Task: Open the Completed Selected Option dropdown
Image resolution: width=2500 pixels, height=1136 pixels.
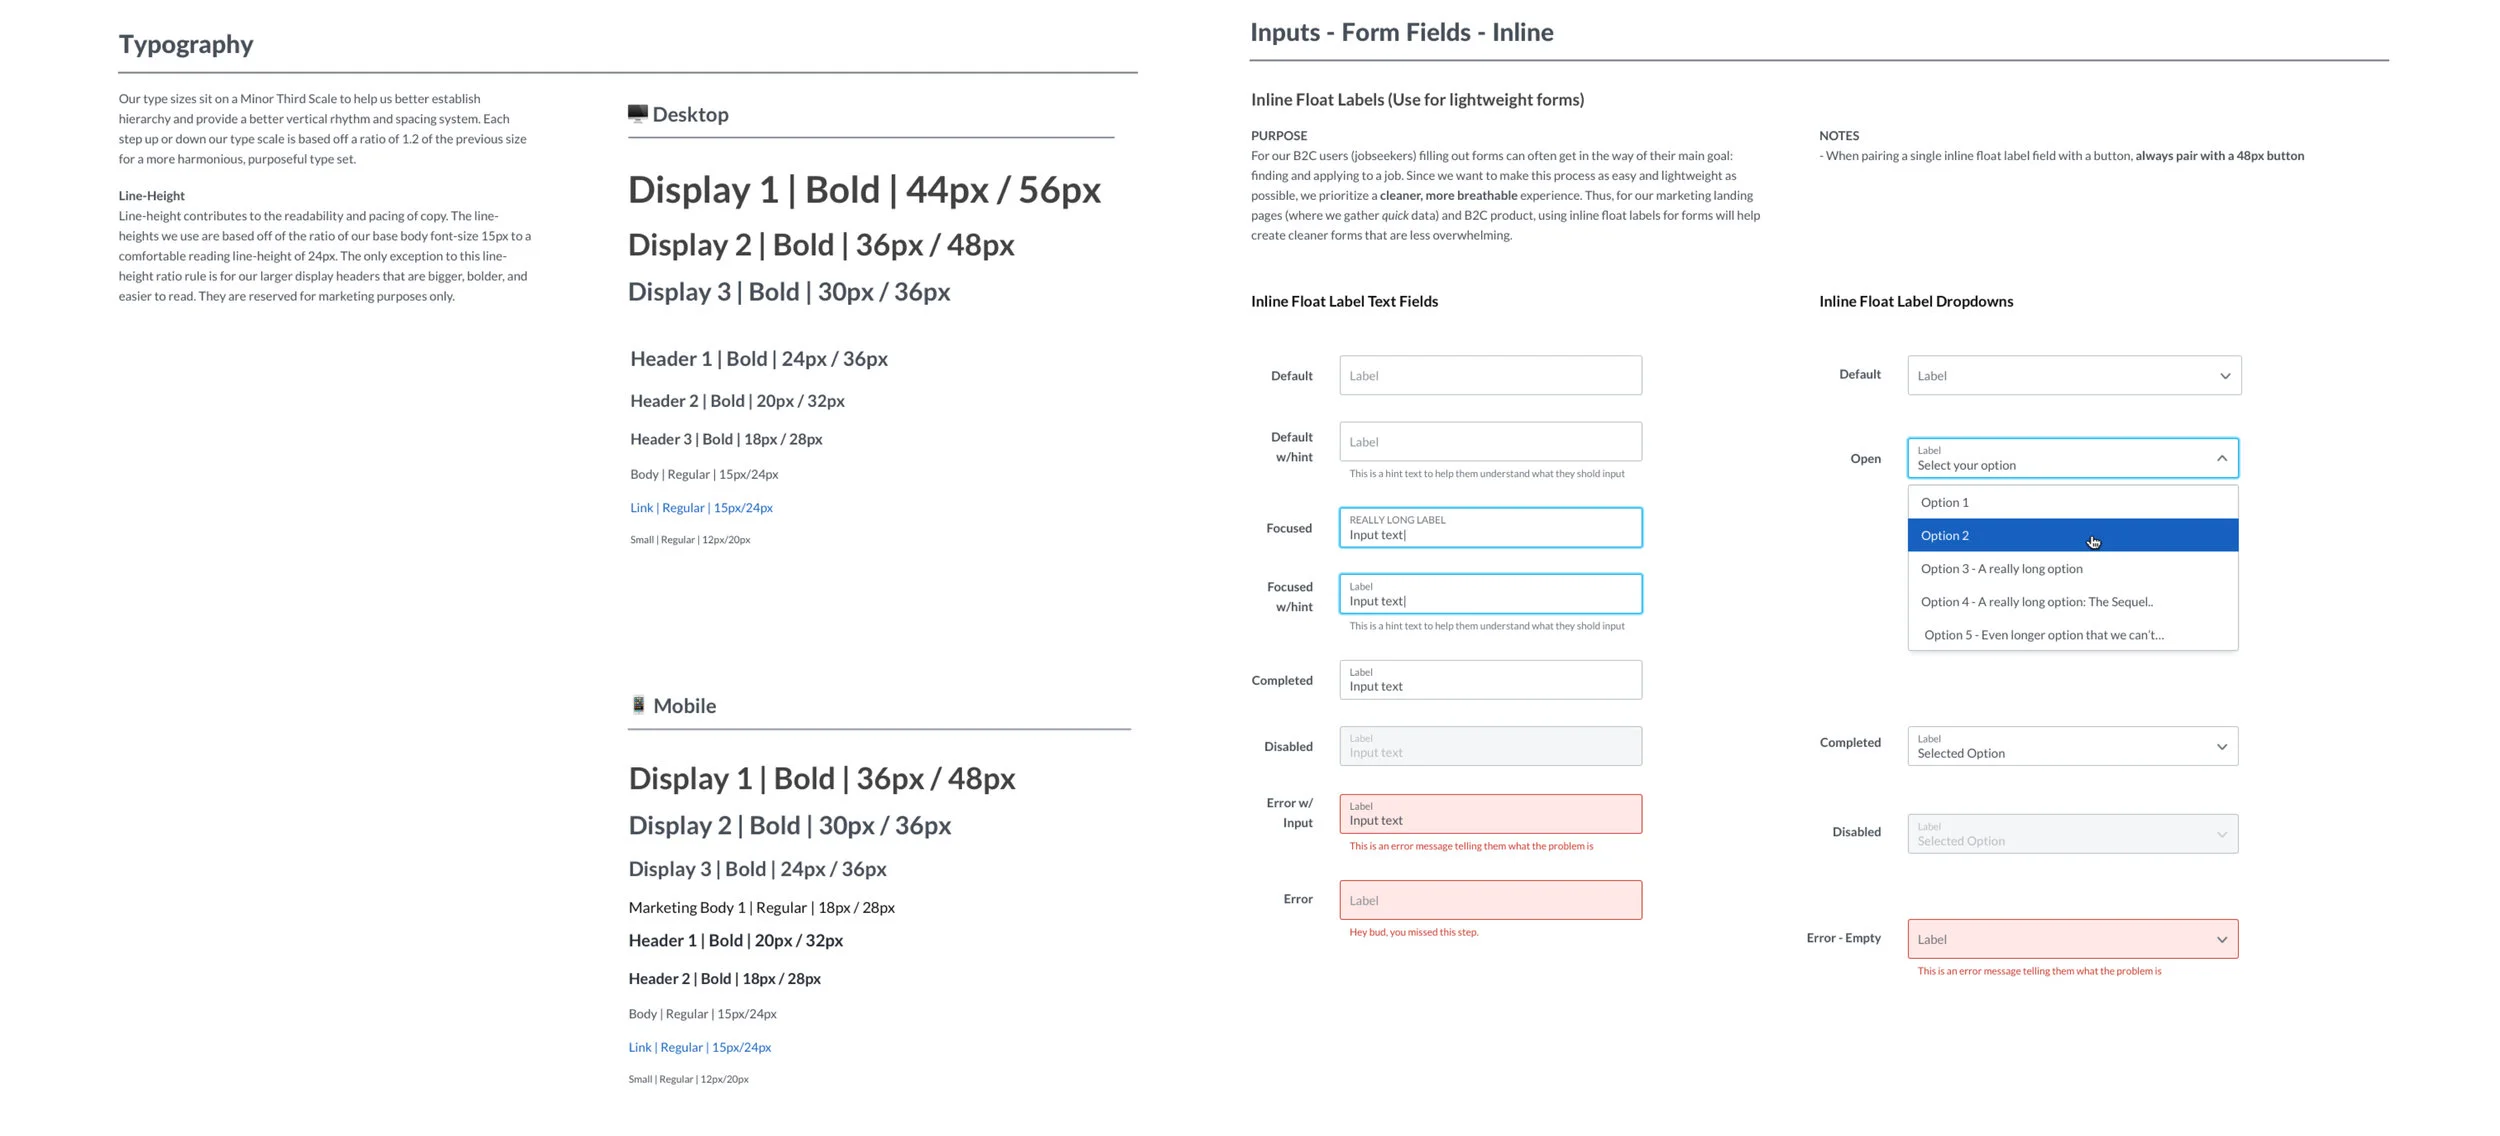Action: coord(2060,747)
